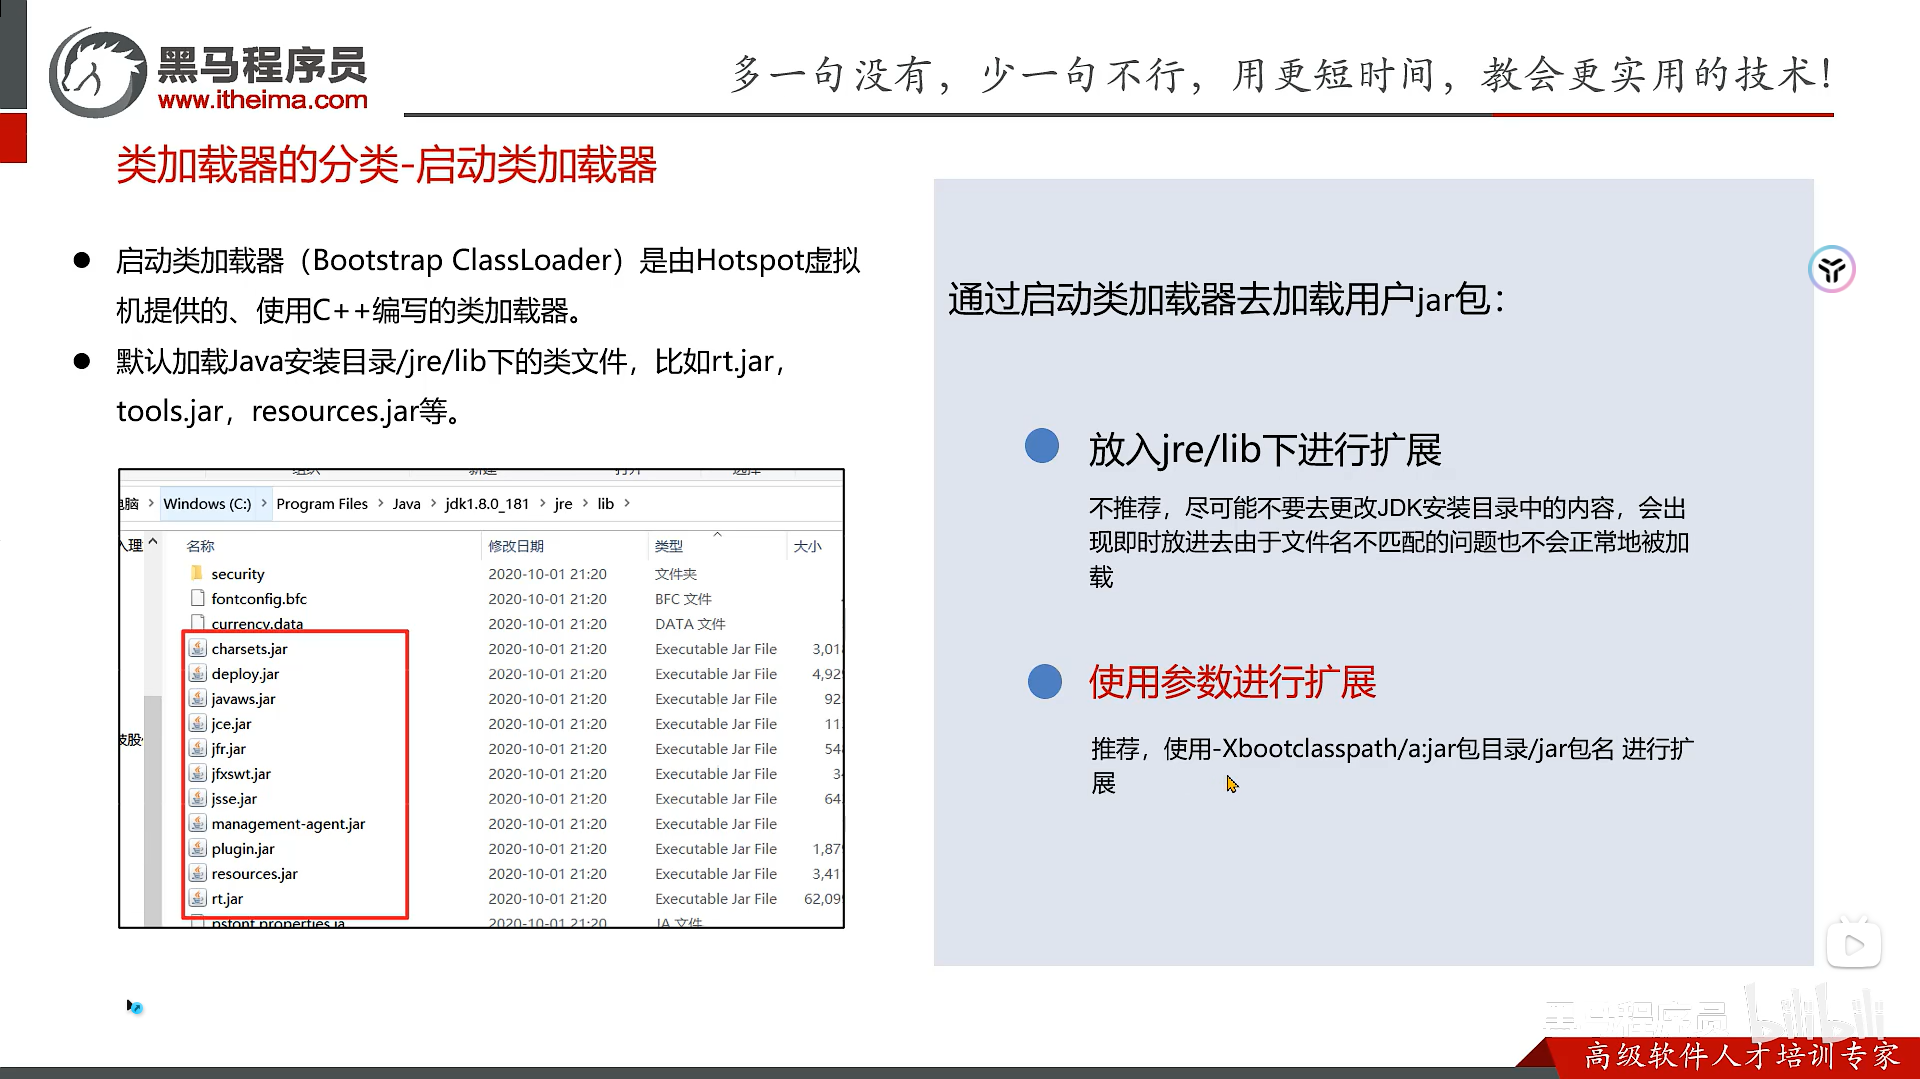Click the 放入jre/lib下进行扩展 heading
Screen dimensions: 1920x1079
(1265, 450)
